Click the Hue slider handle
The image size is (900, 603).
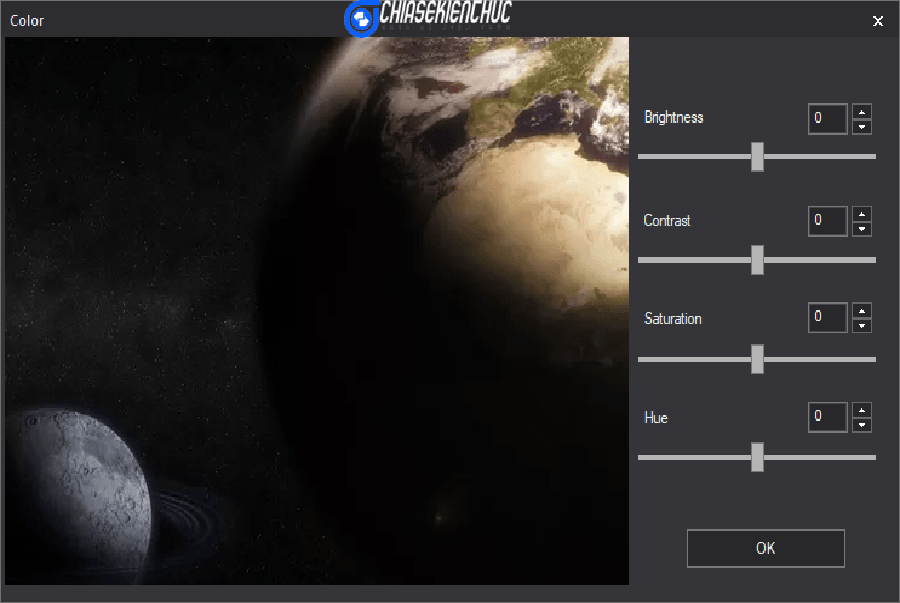point(757,457)
